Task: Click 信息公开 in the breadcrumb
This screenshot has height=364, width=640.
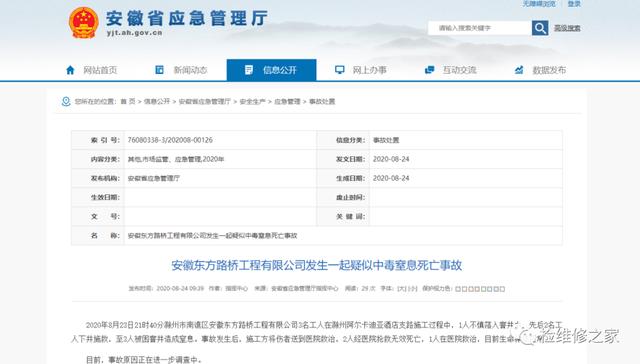Action: [x=157, y=101]
